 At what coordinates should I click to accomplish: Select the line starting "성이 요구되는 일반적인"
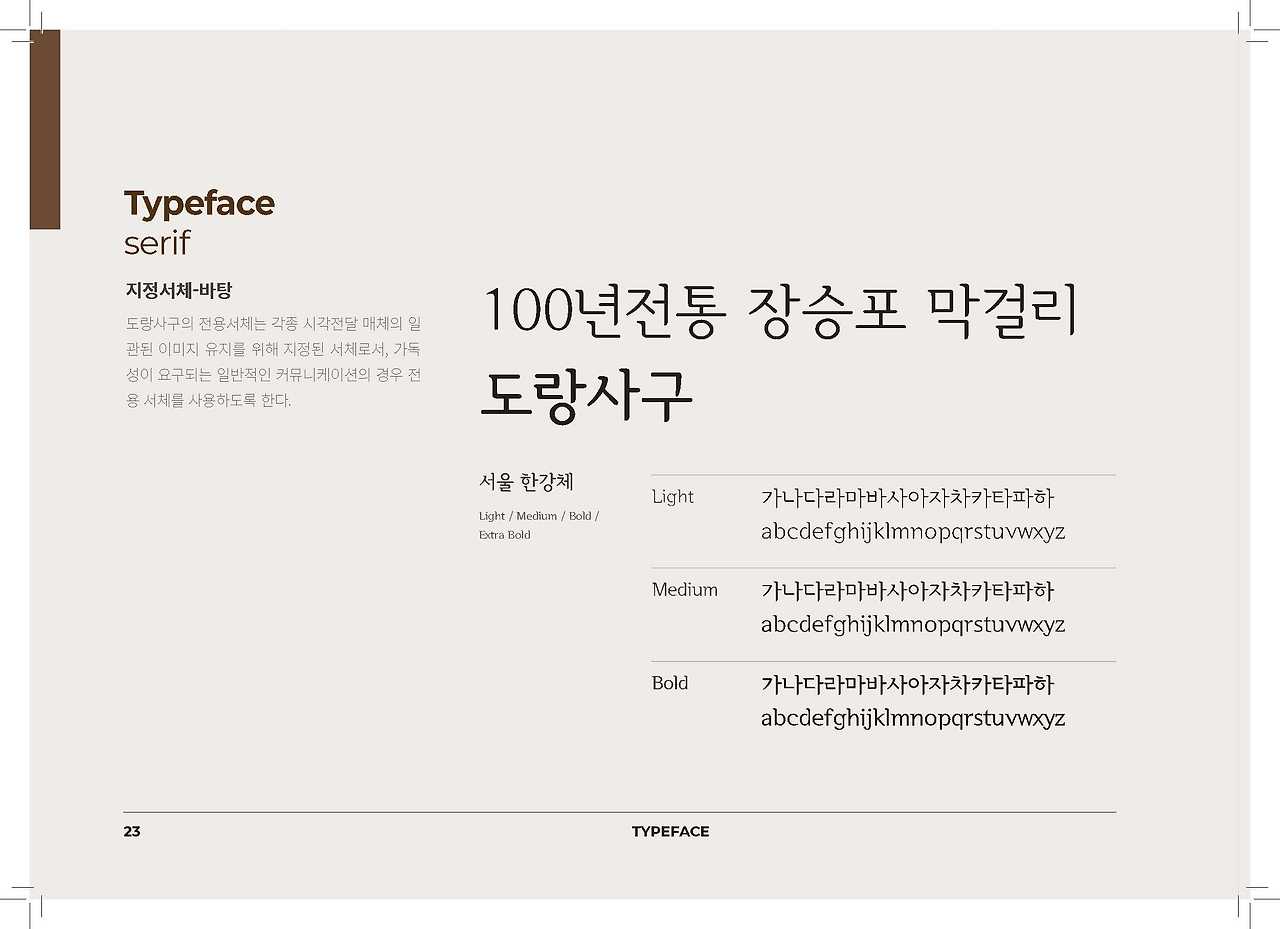coord(273,375)
